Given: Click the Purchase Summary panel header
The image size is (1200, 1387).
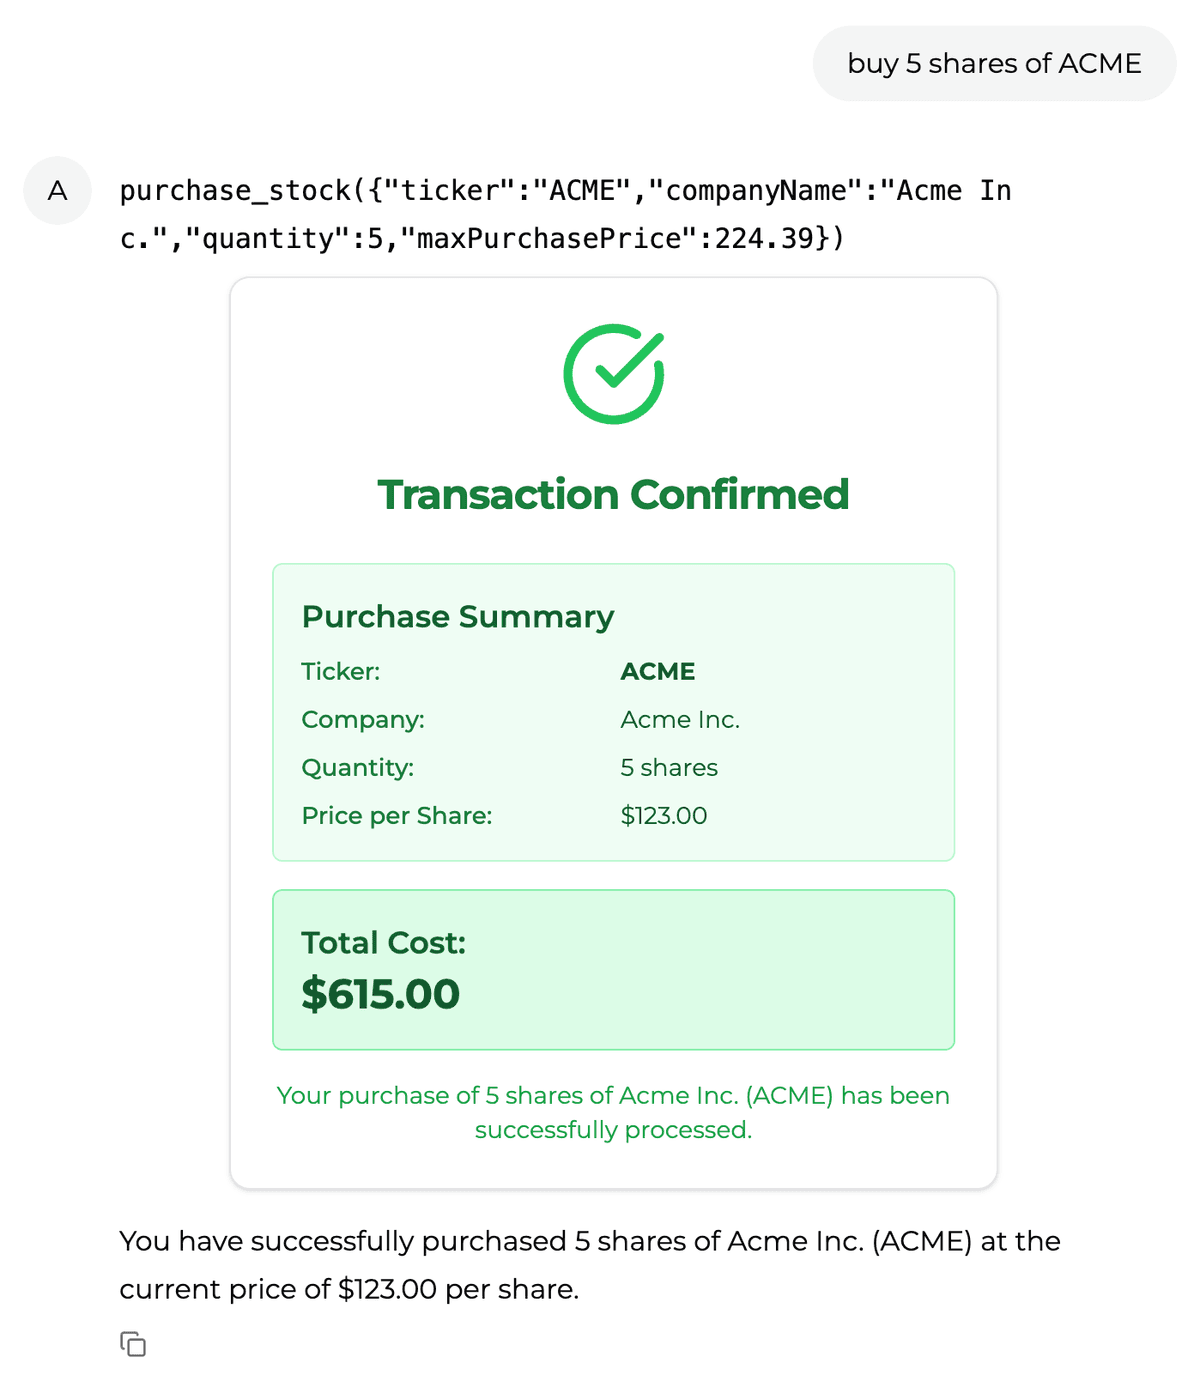Looking at the screenshot, I should pyautogui.click(x=458, y=617).
